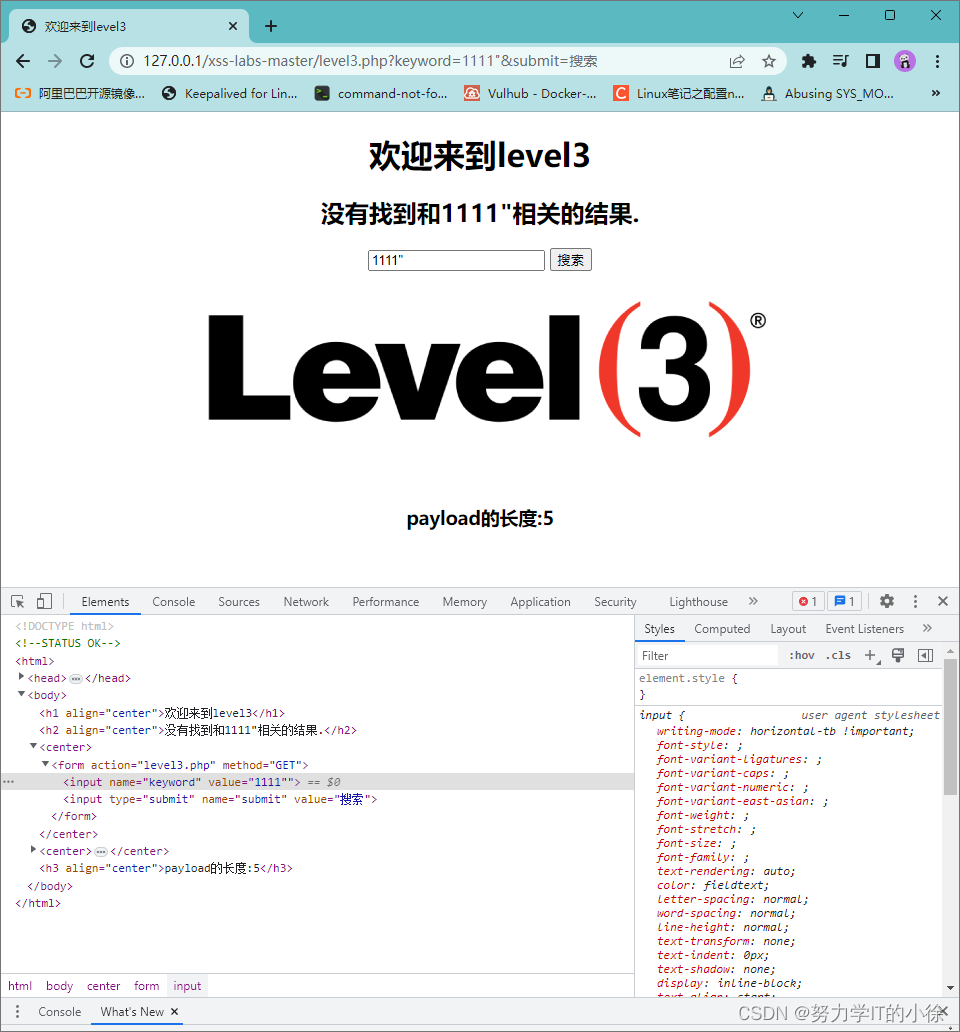Expand the head node in the DOM tree

point(21,677)
